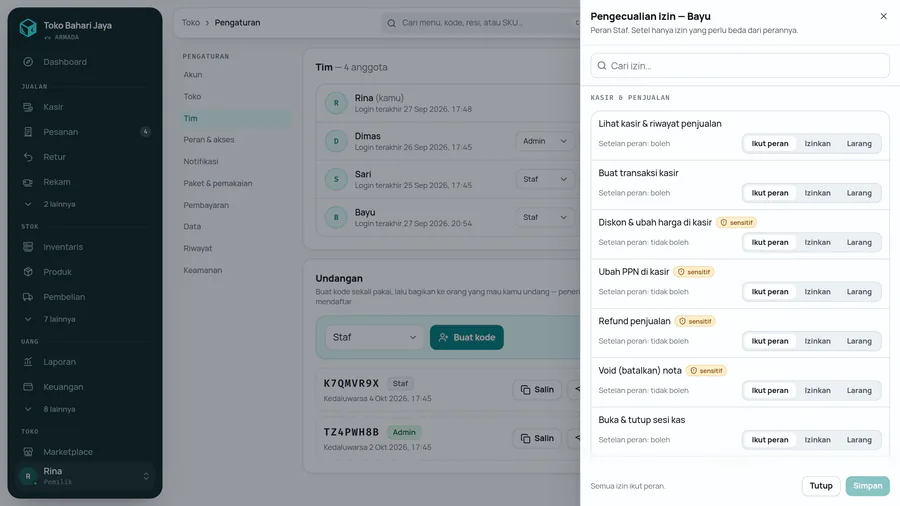Click the Laporan chart icon
The width and height of the screenshot is (900, 506).
pos(28,362)
